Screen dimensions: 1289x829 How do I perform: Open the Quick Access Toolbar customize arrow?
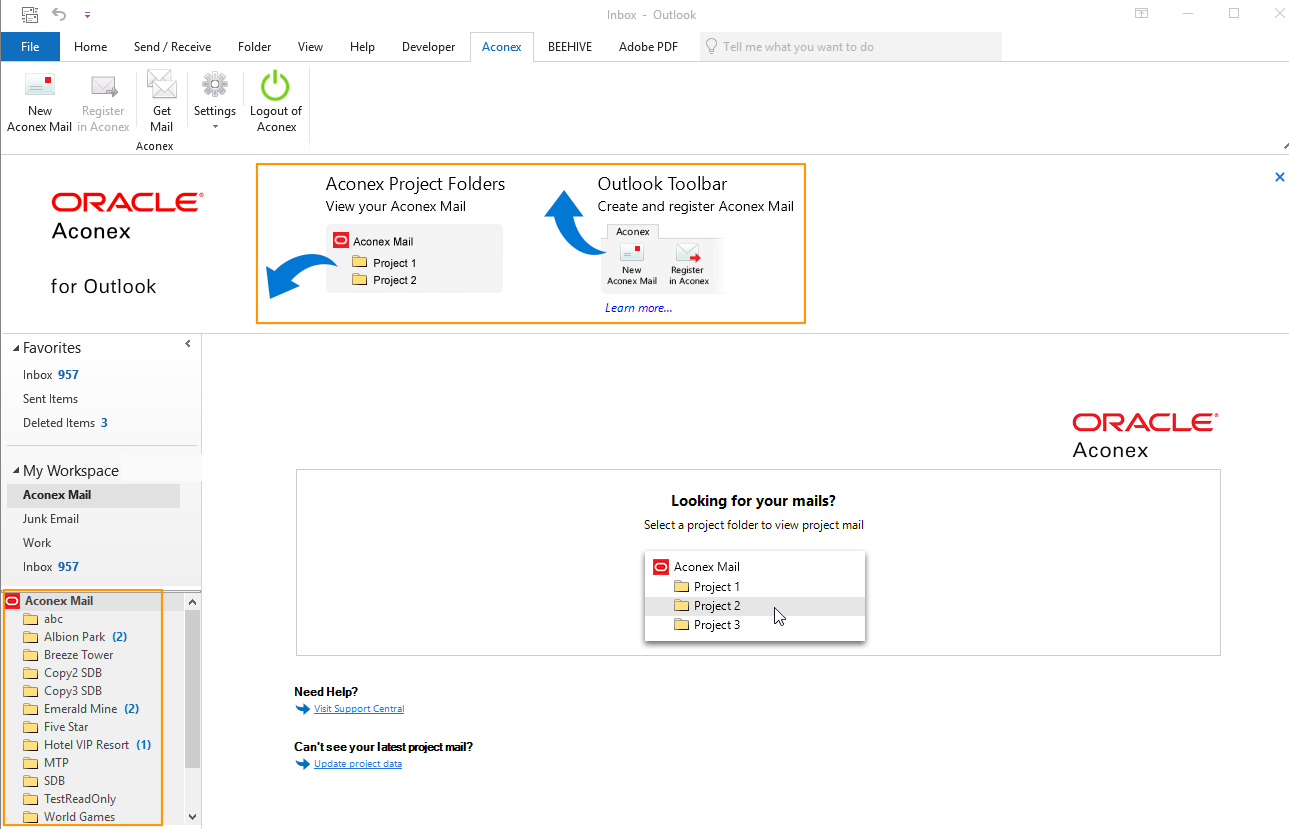87,15
